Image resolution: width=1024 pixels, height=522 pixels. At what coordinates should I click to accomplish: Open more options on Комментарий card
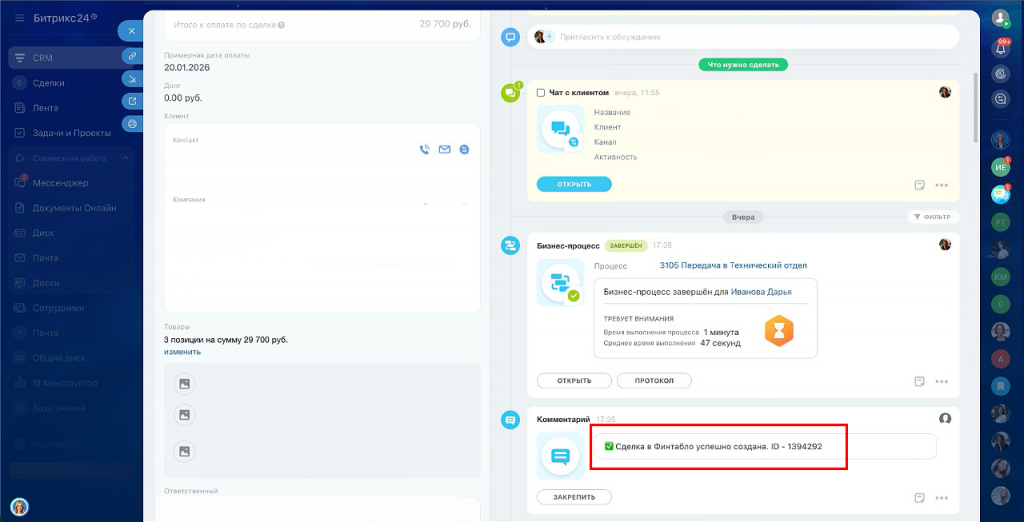pyautogui.click(x=941, y=497)
